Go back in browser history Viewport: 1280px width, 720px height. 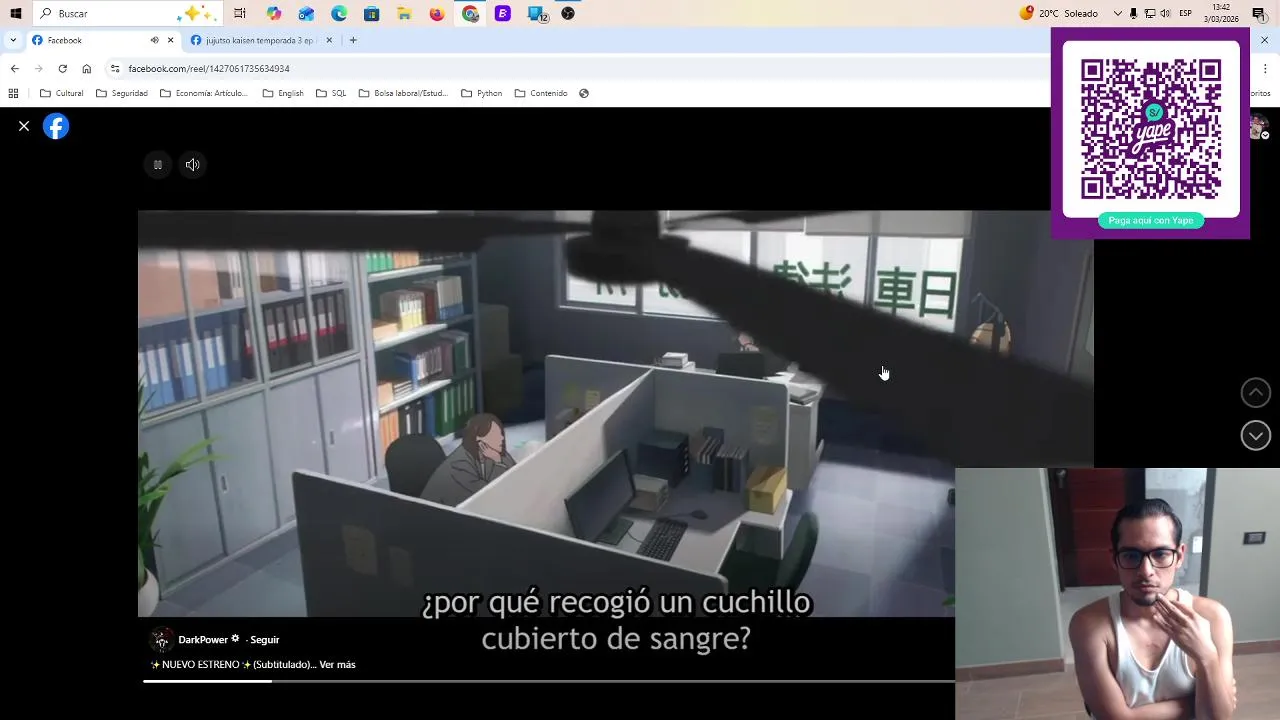pos(14,68)
